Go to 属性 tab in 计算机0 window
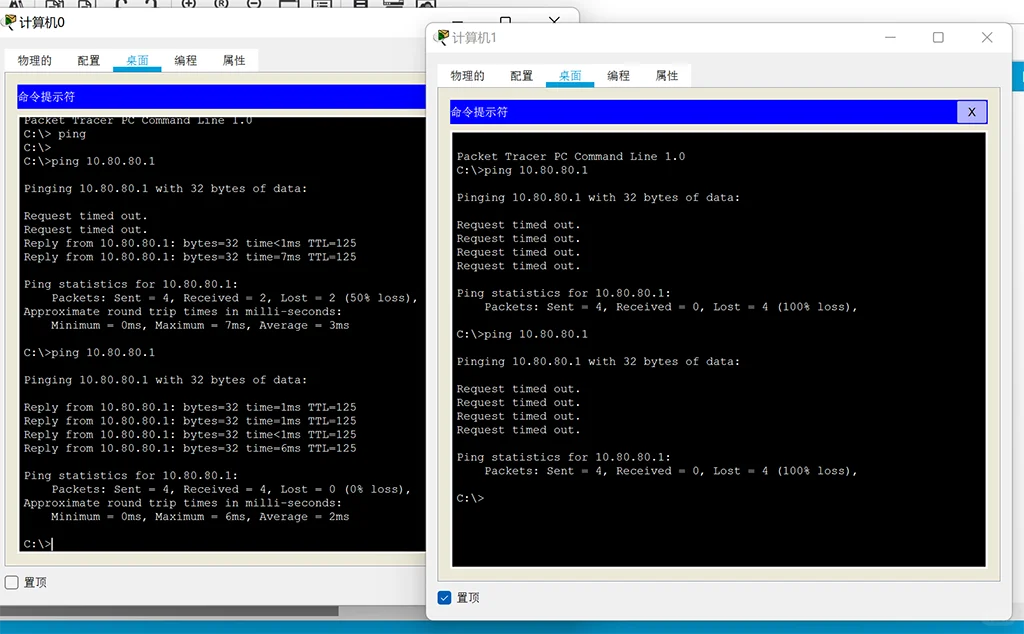 pos(234,60)
